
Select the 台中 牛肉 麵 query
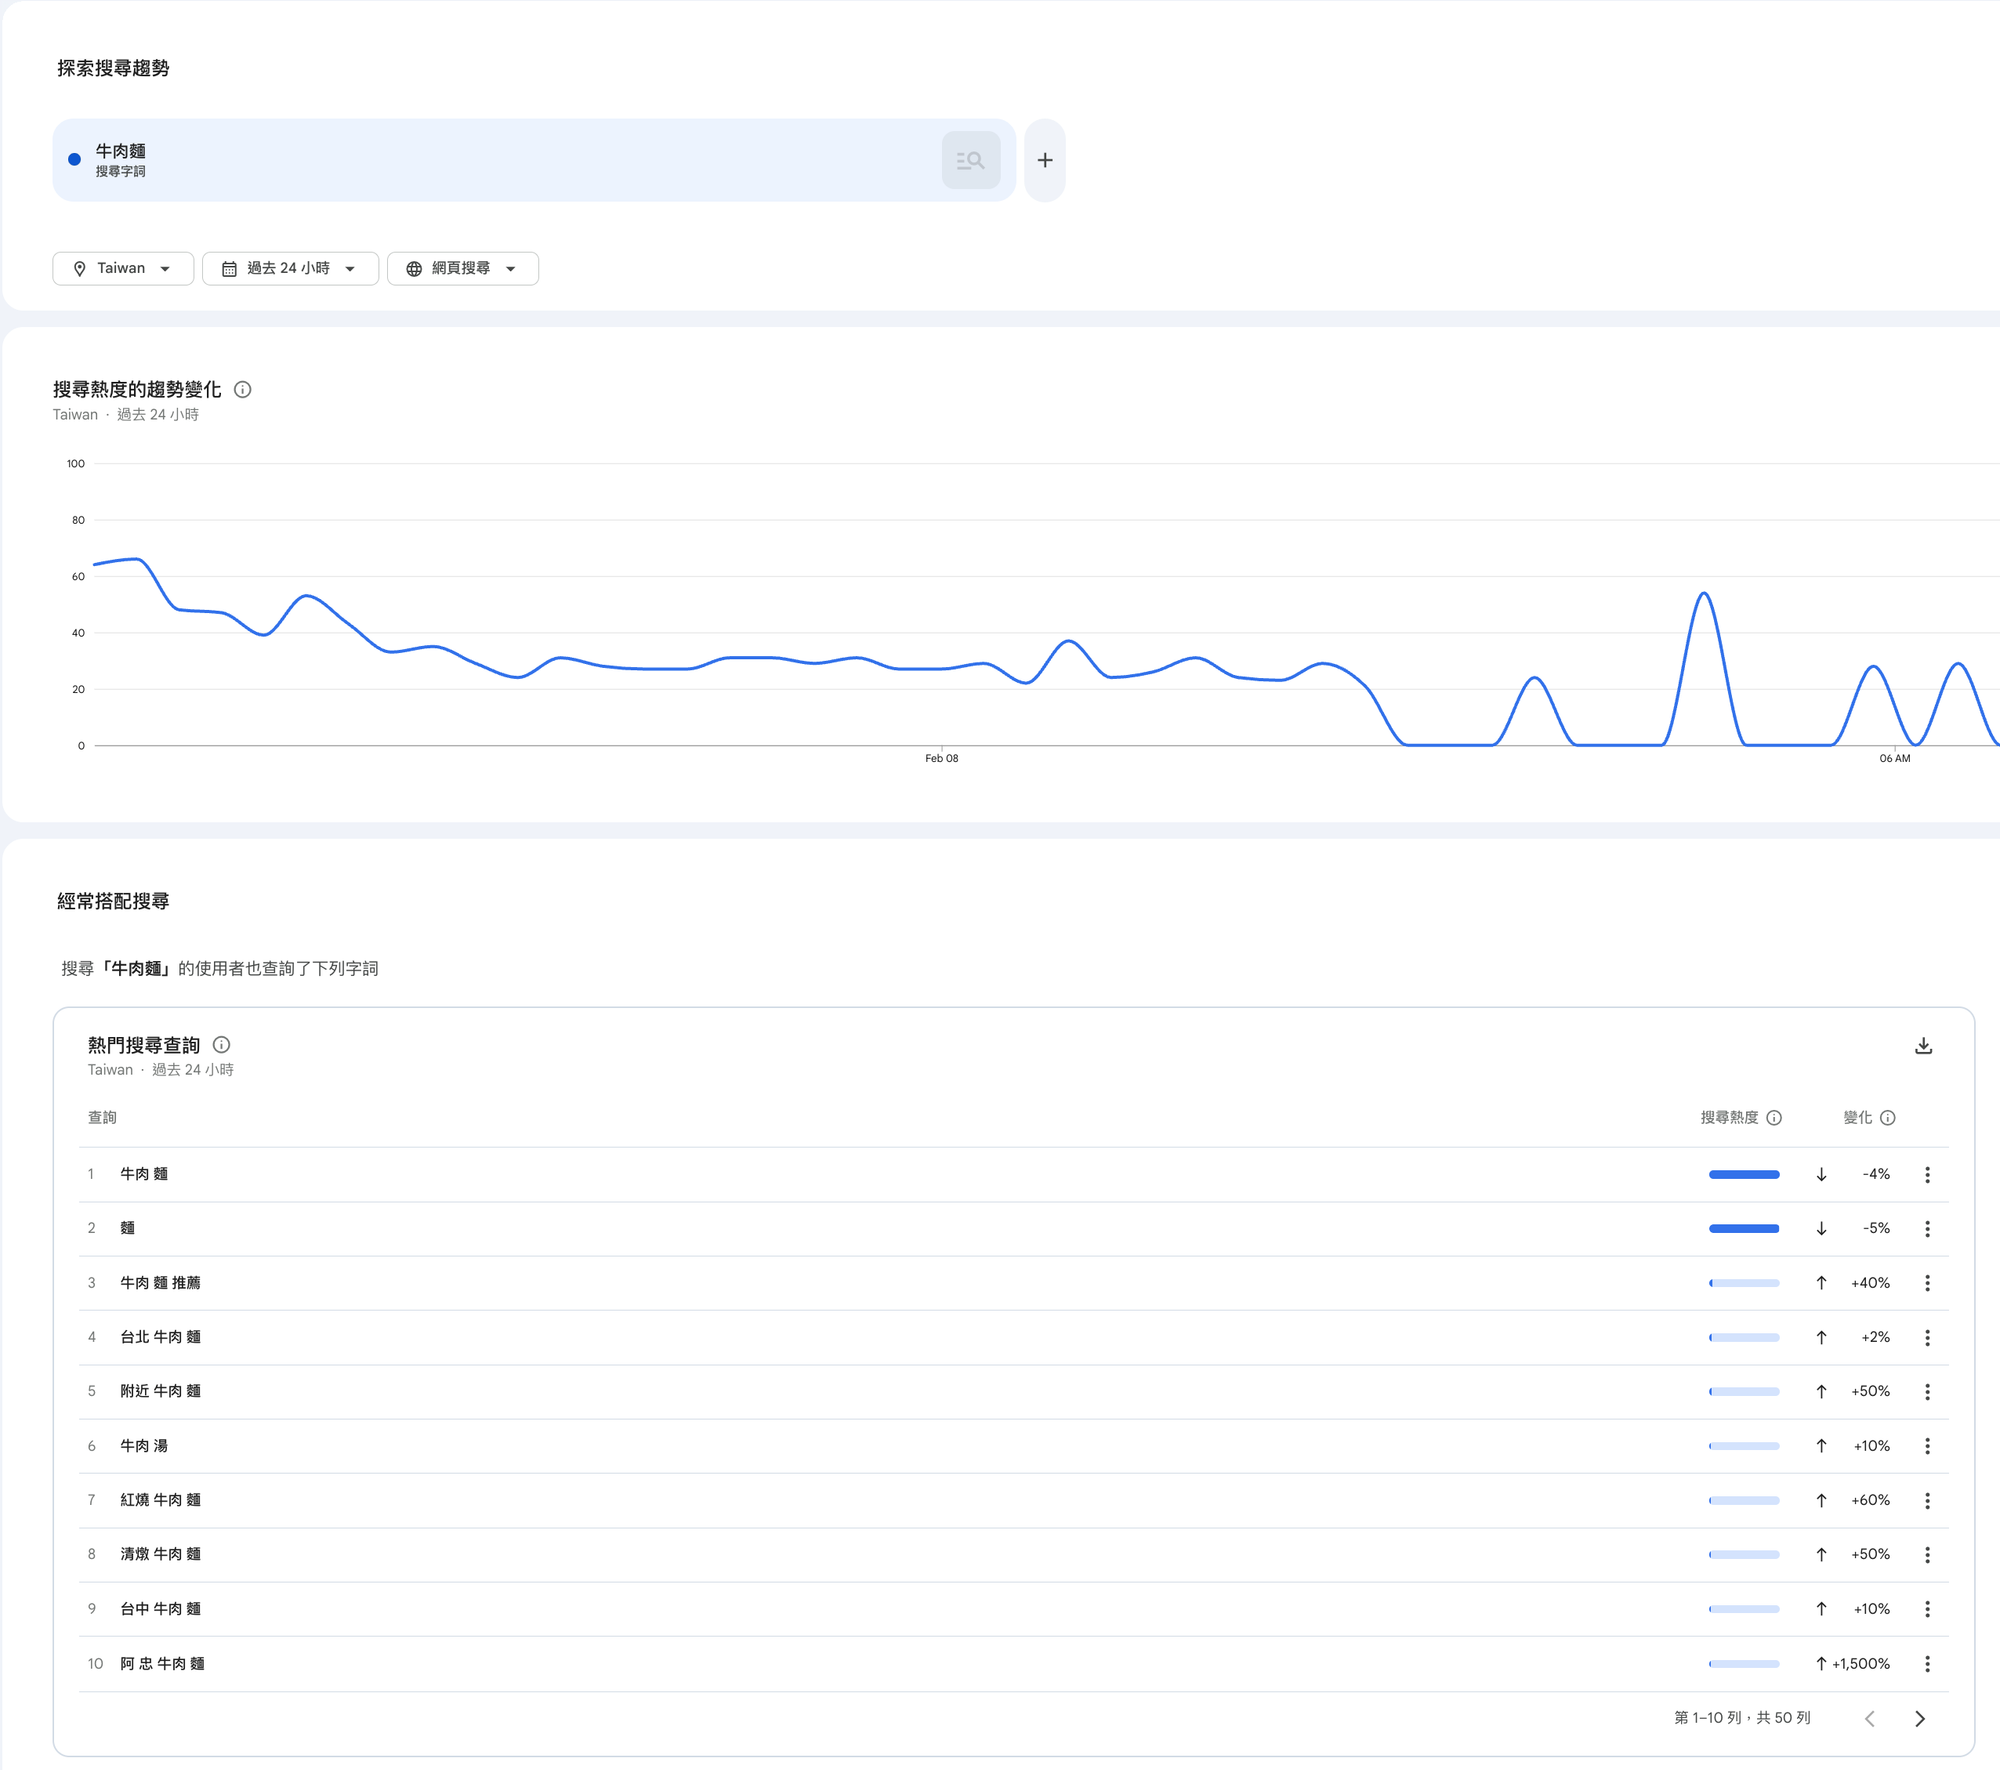coord(161,1608)
